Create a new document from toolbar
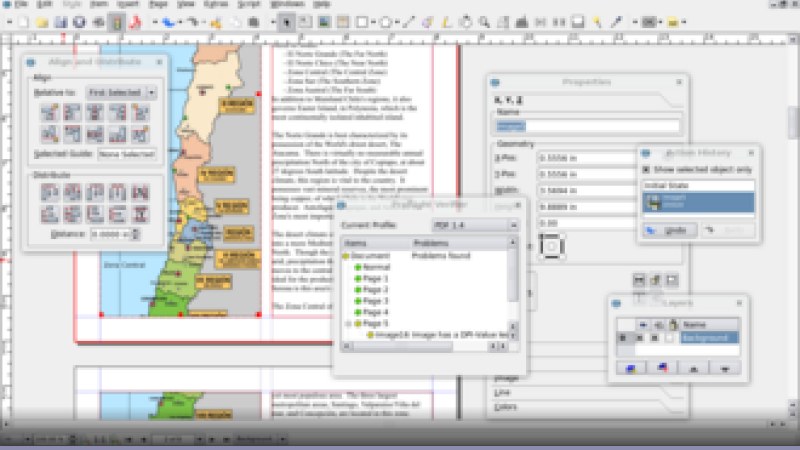The image size is (800, 450). pyautogui.click(x=23, y=22)
